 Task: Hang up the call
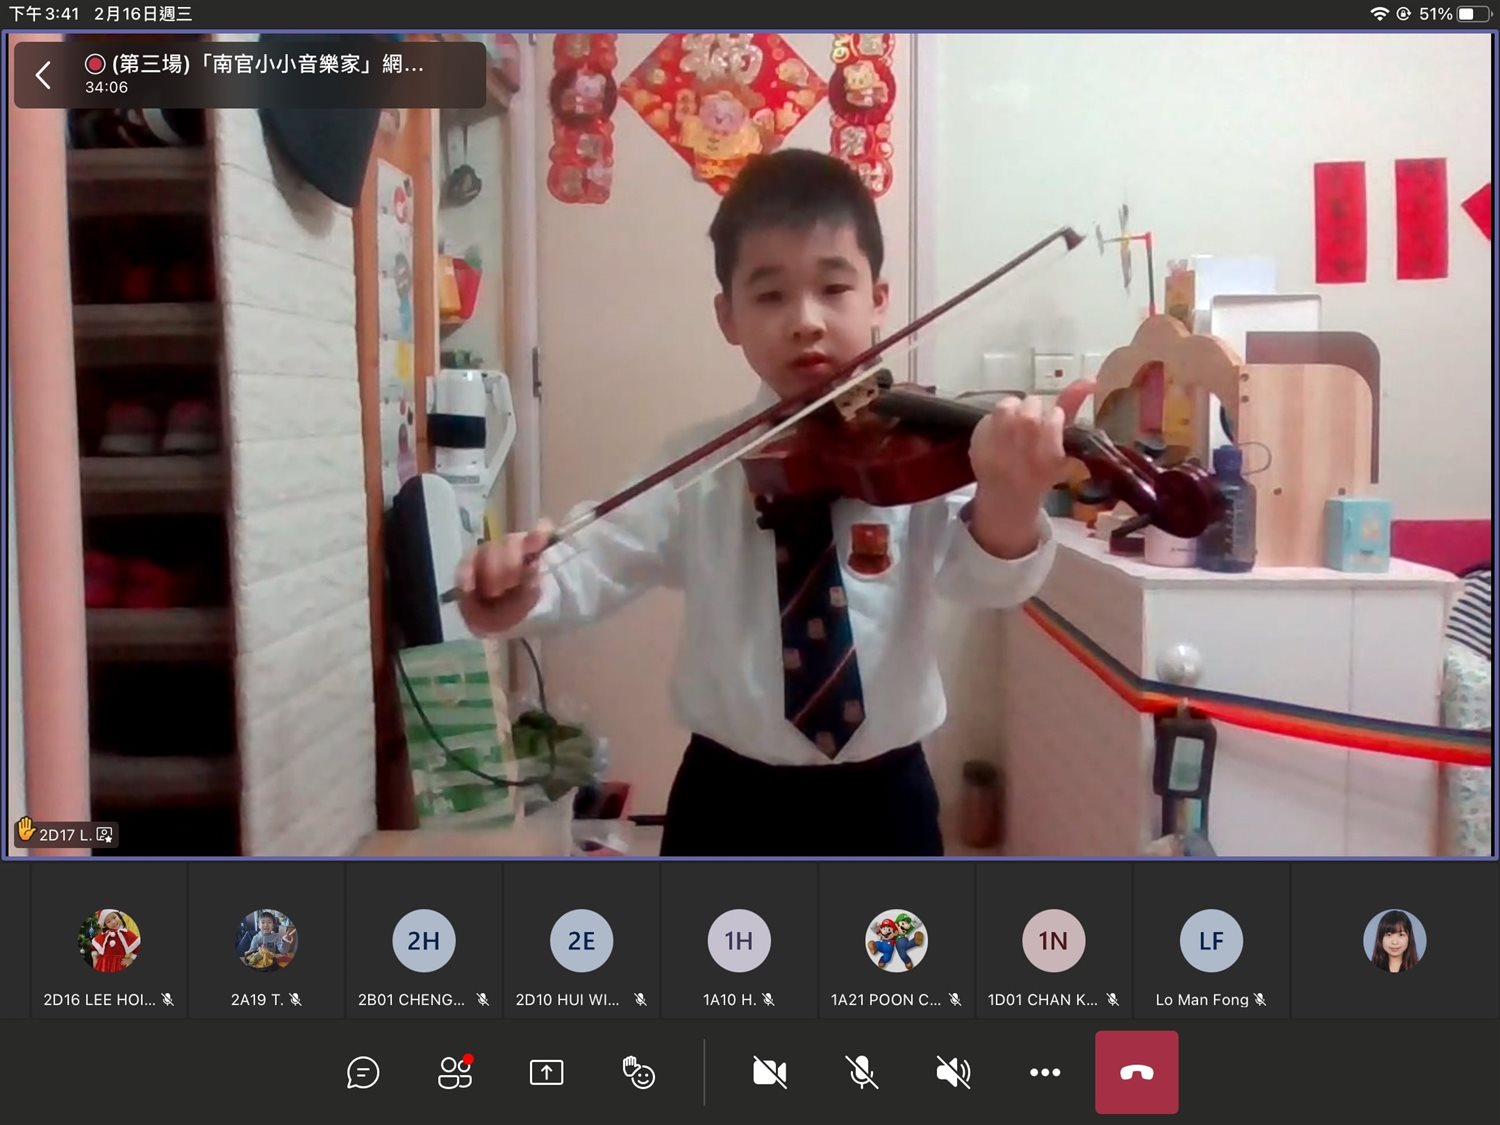(x=1137, y=1073)
